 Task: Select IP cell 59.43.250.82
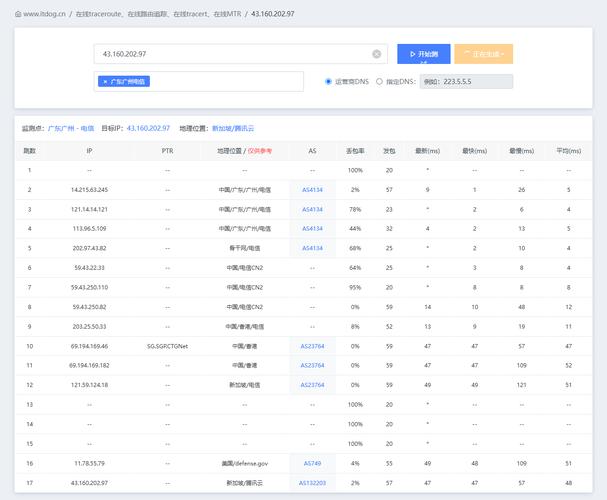point(89,307)
